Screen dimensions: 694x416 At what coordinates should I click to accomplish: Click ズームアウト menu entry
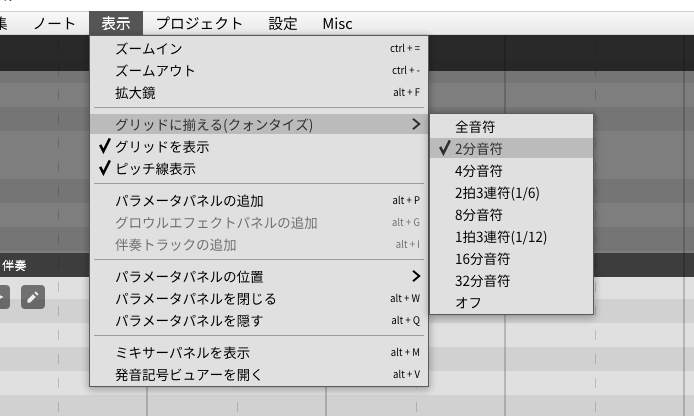(x=155, y=71)
